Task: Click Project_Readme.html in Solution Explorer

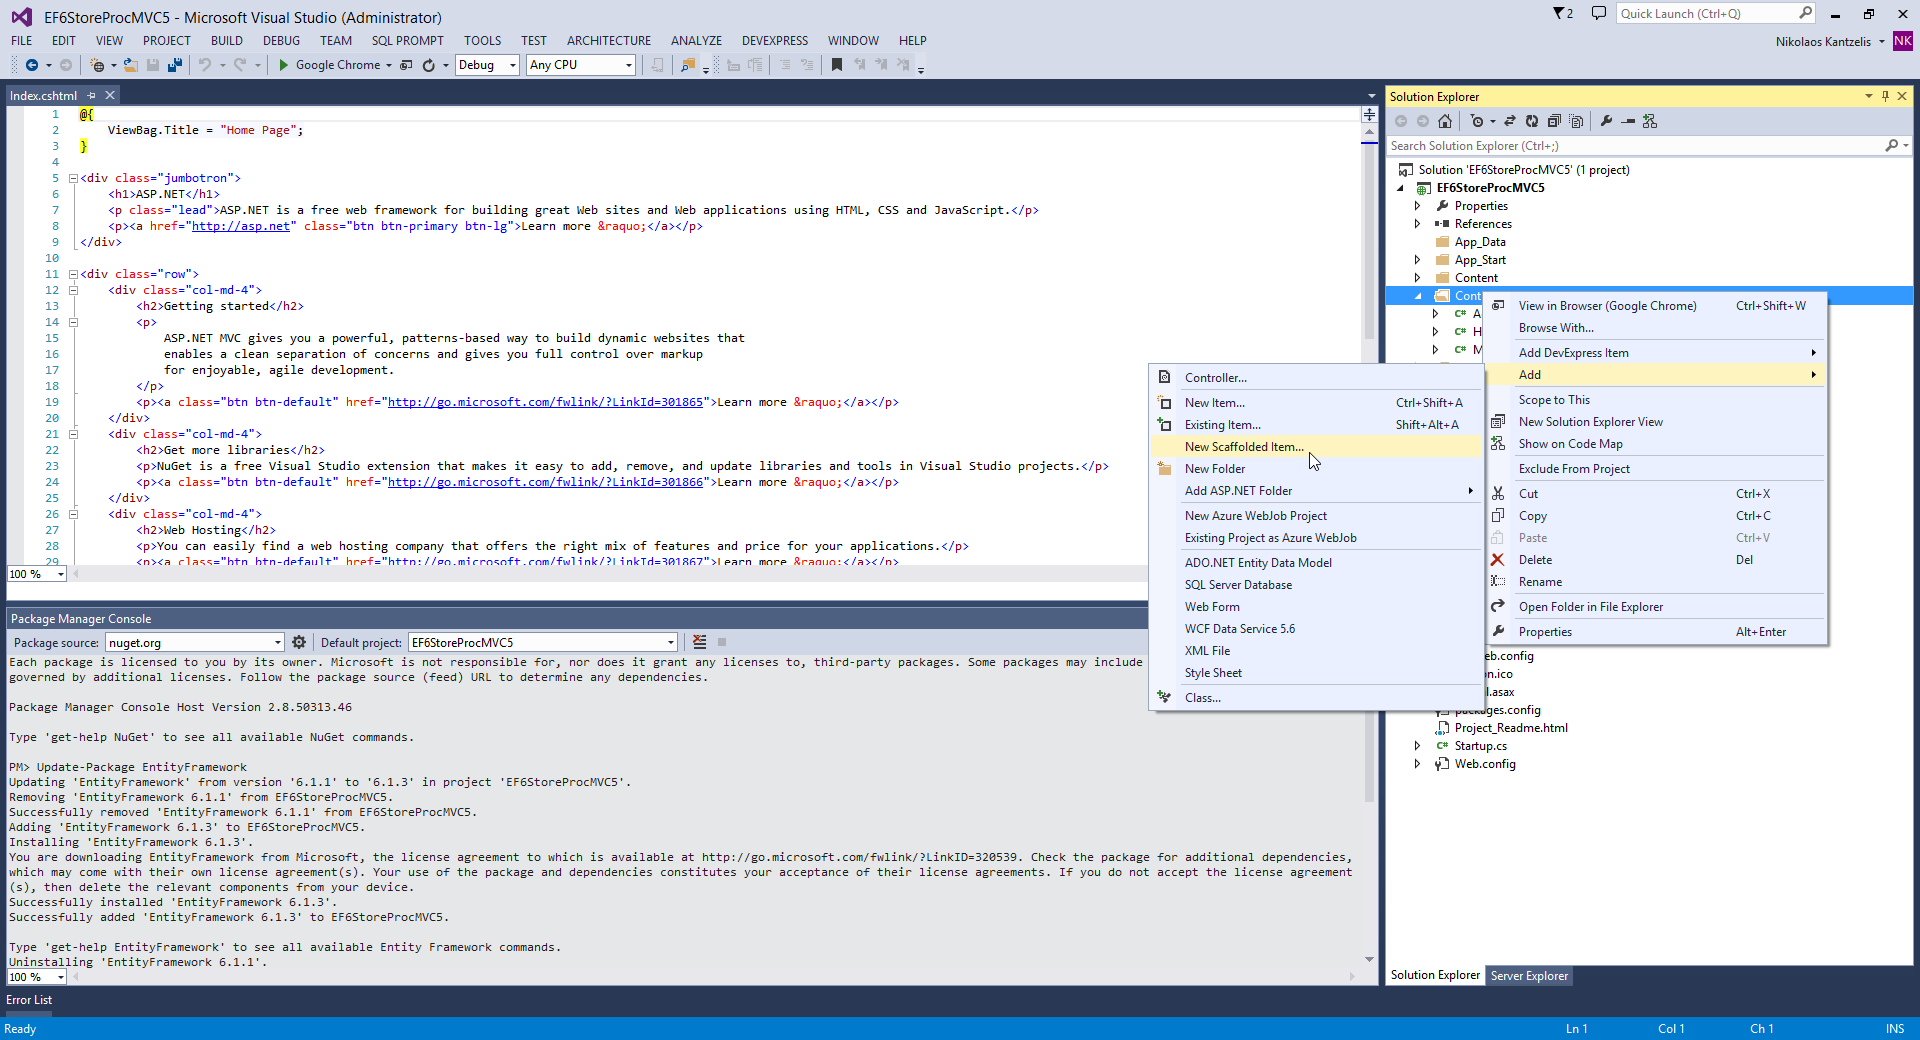Action: point(1510,728)
